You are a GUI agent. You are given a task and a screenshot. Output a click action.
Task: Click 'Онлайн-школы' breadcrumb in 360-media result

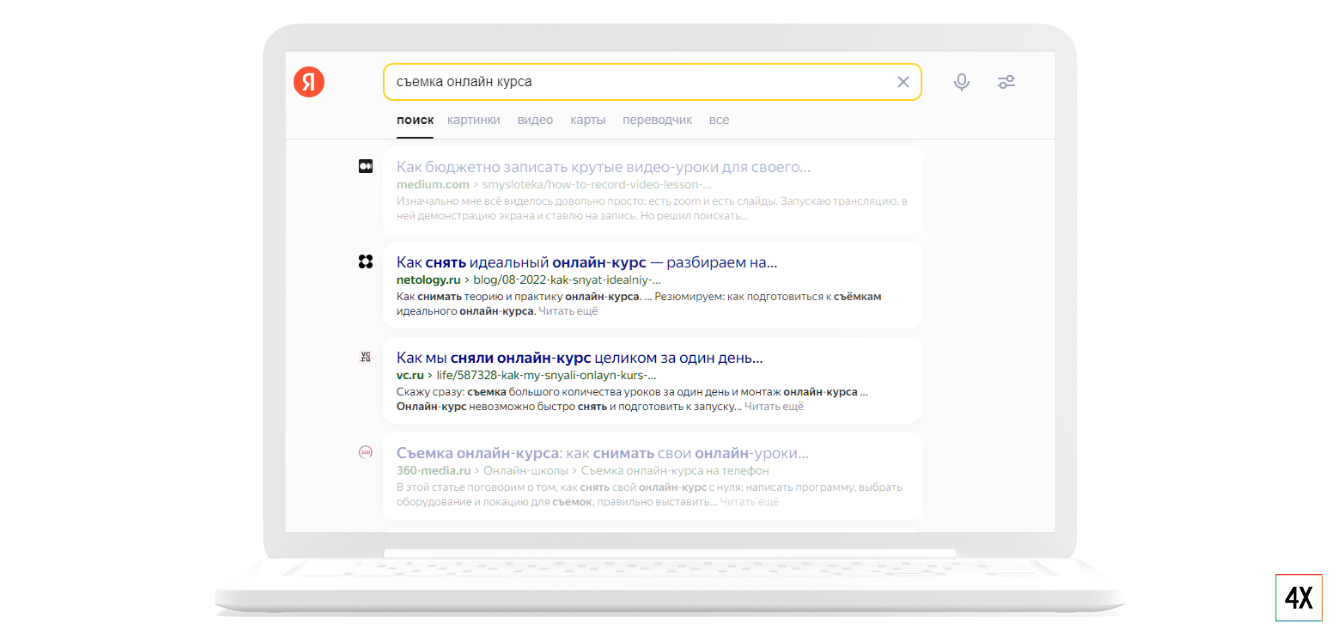pyautogui.click(x=526, y=470)
